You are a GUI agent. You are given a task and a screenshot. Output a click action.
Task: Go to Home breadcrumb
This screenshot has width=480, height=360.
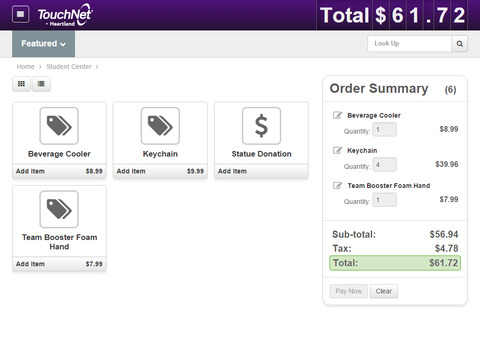26,67
